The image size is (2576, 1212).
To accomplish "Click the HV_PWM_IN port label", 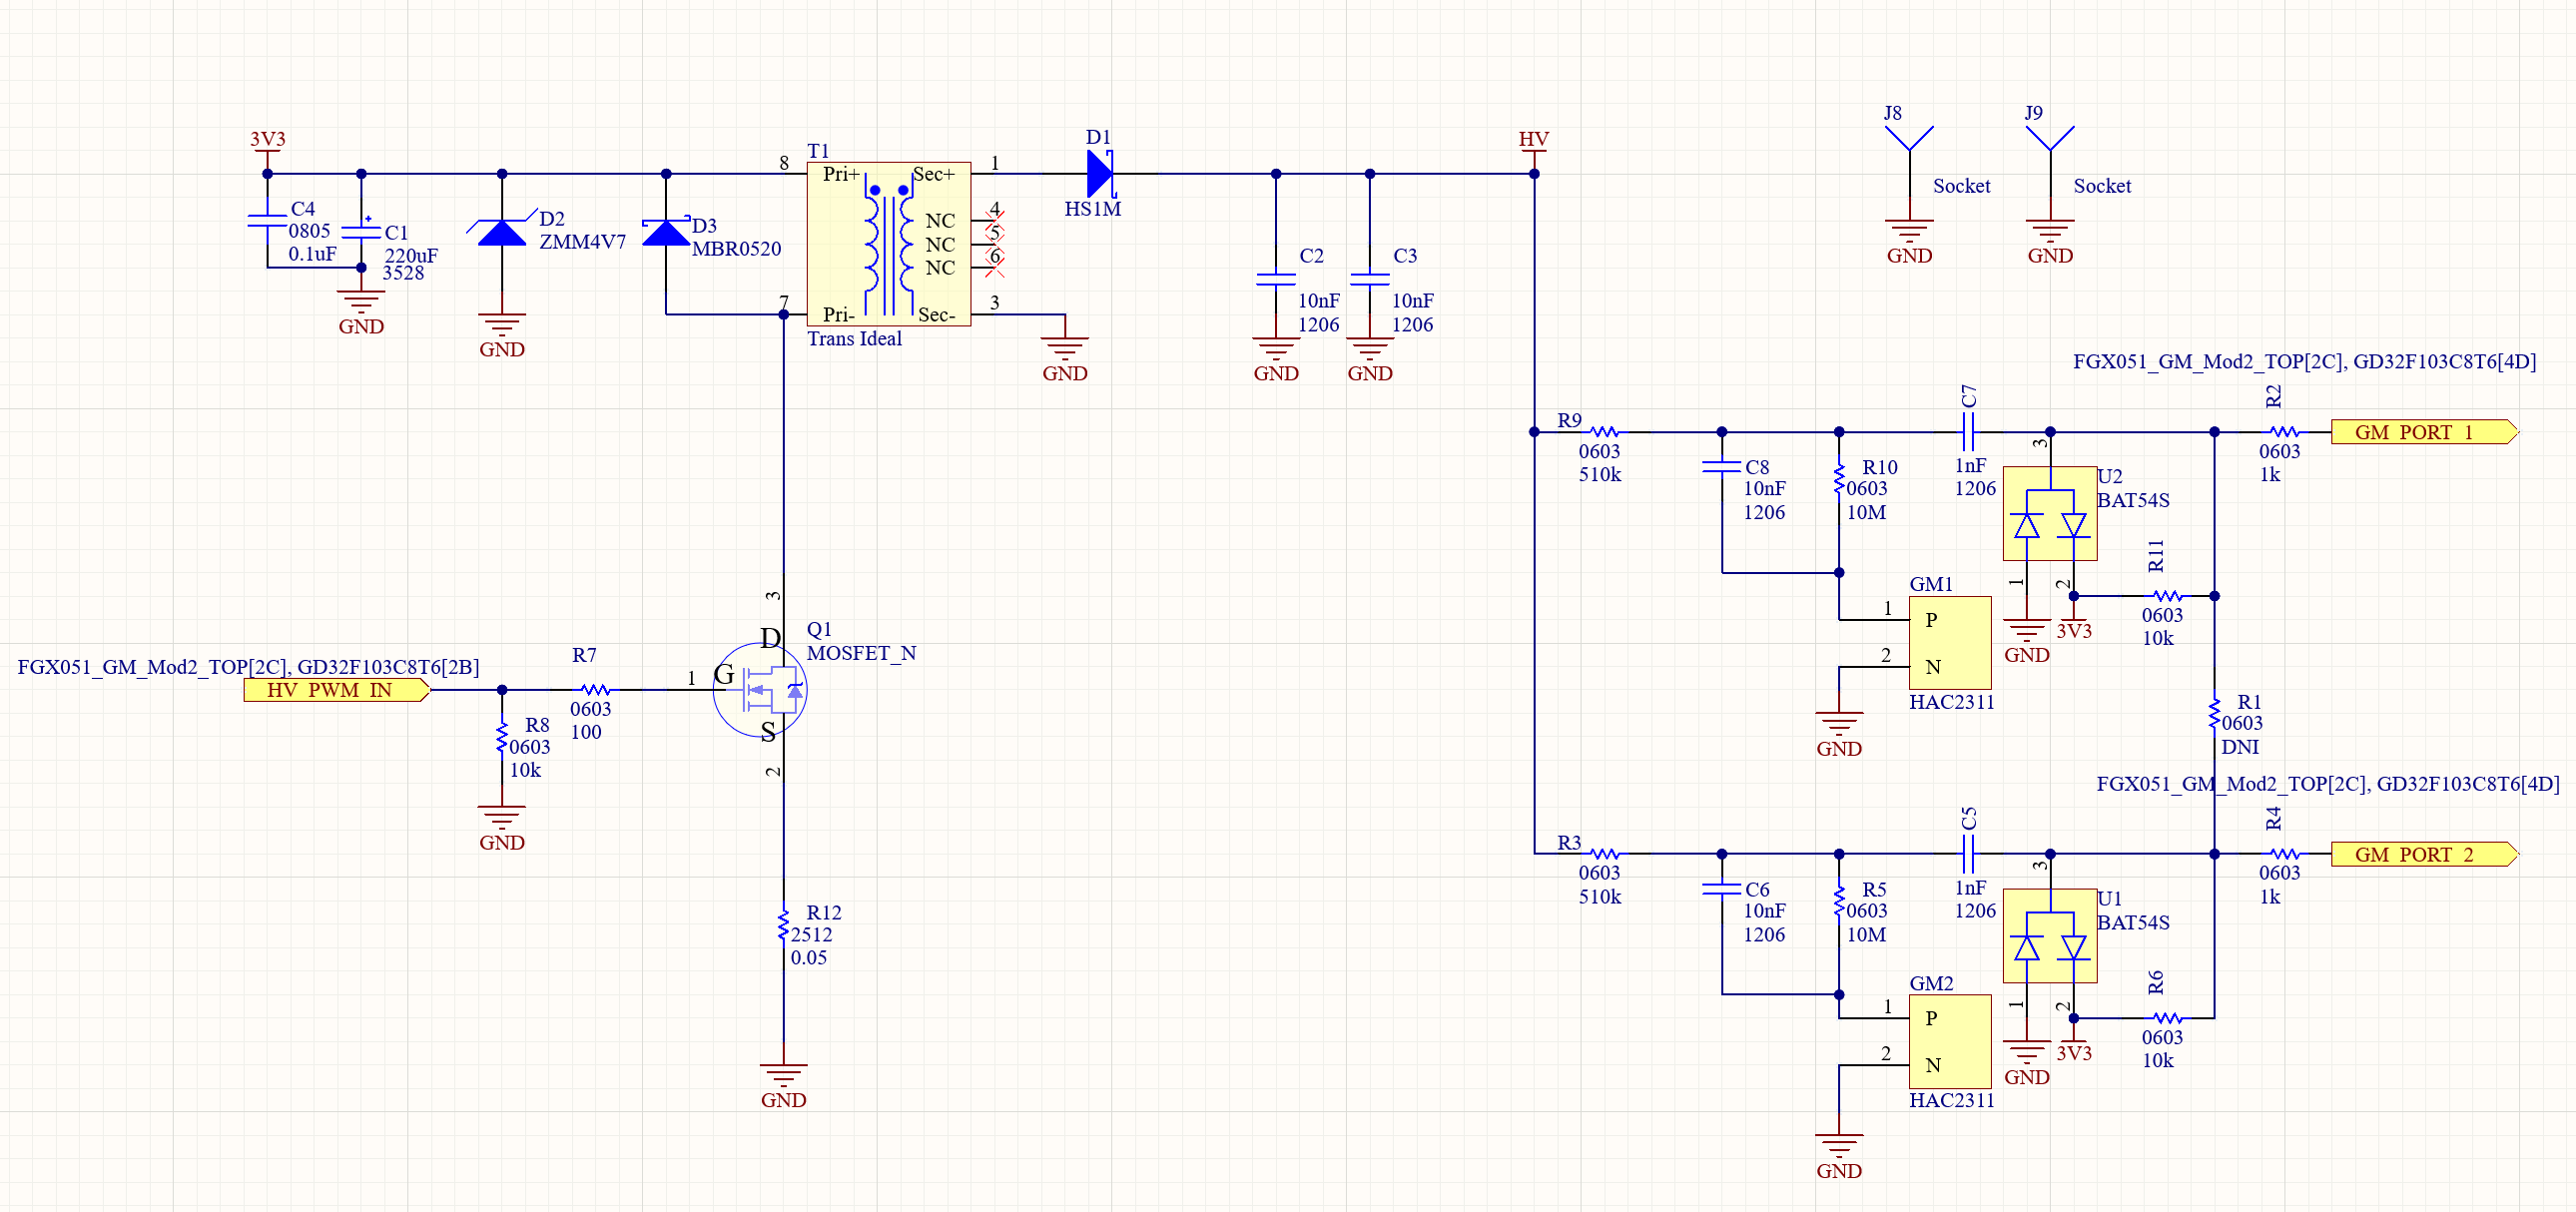I will coord(336,690).
